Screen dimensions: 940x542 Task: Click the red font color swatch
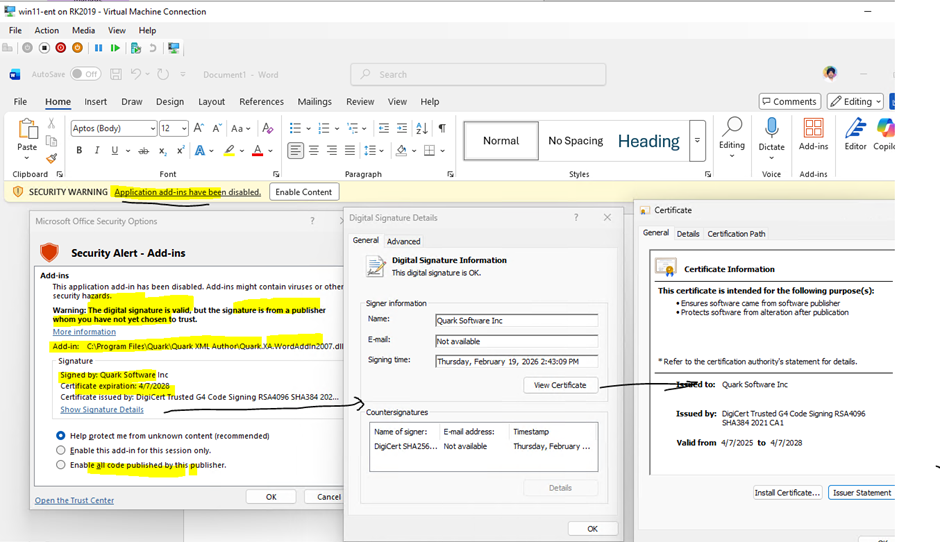257,151
